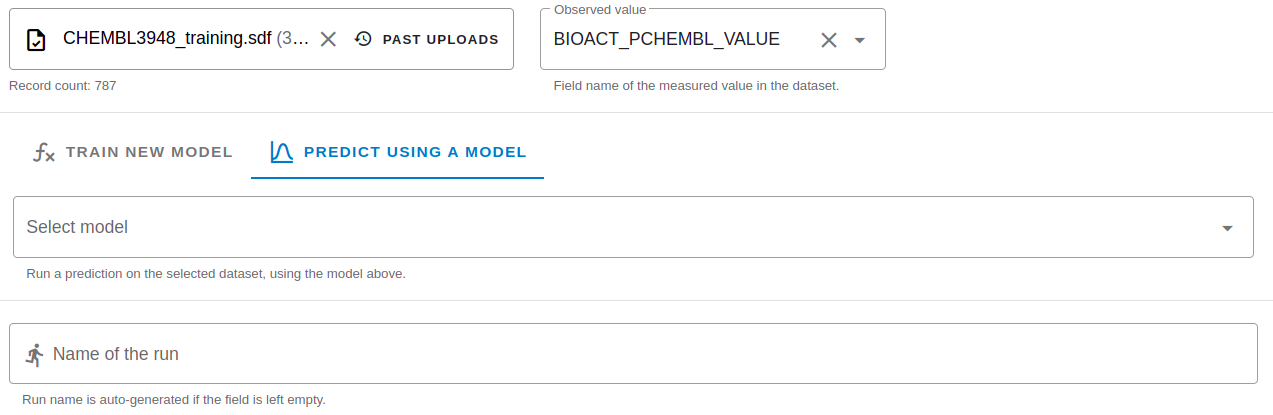Click the prediction curve icon

281,153
